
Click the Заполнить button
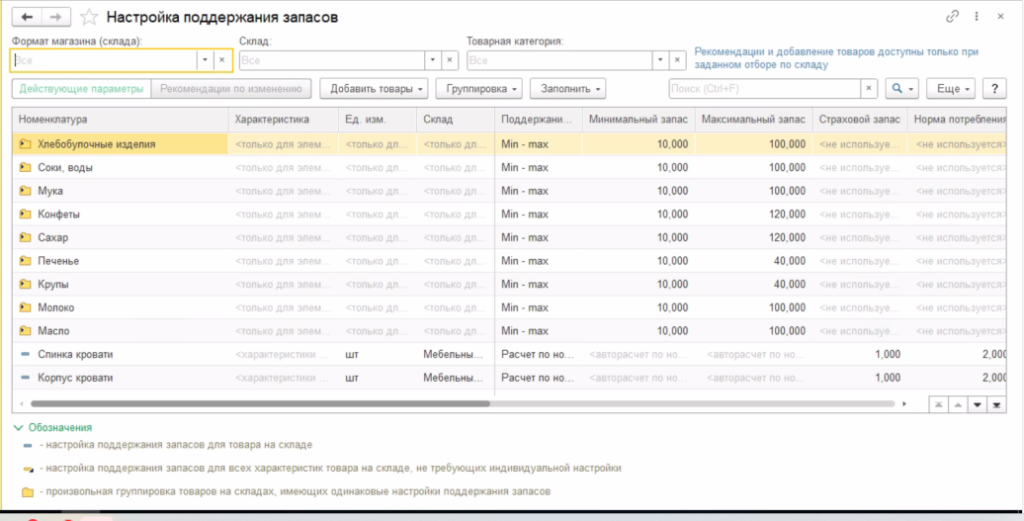568,89
